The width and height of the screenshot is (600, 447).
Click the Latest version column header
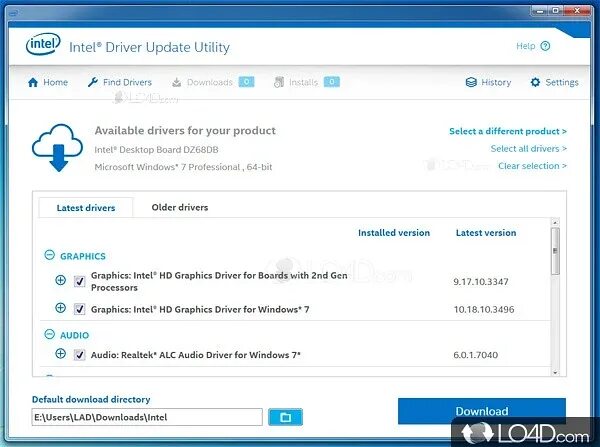point(486,233)
